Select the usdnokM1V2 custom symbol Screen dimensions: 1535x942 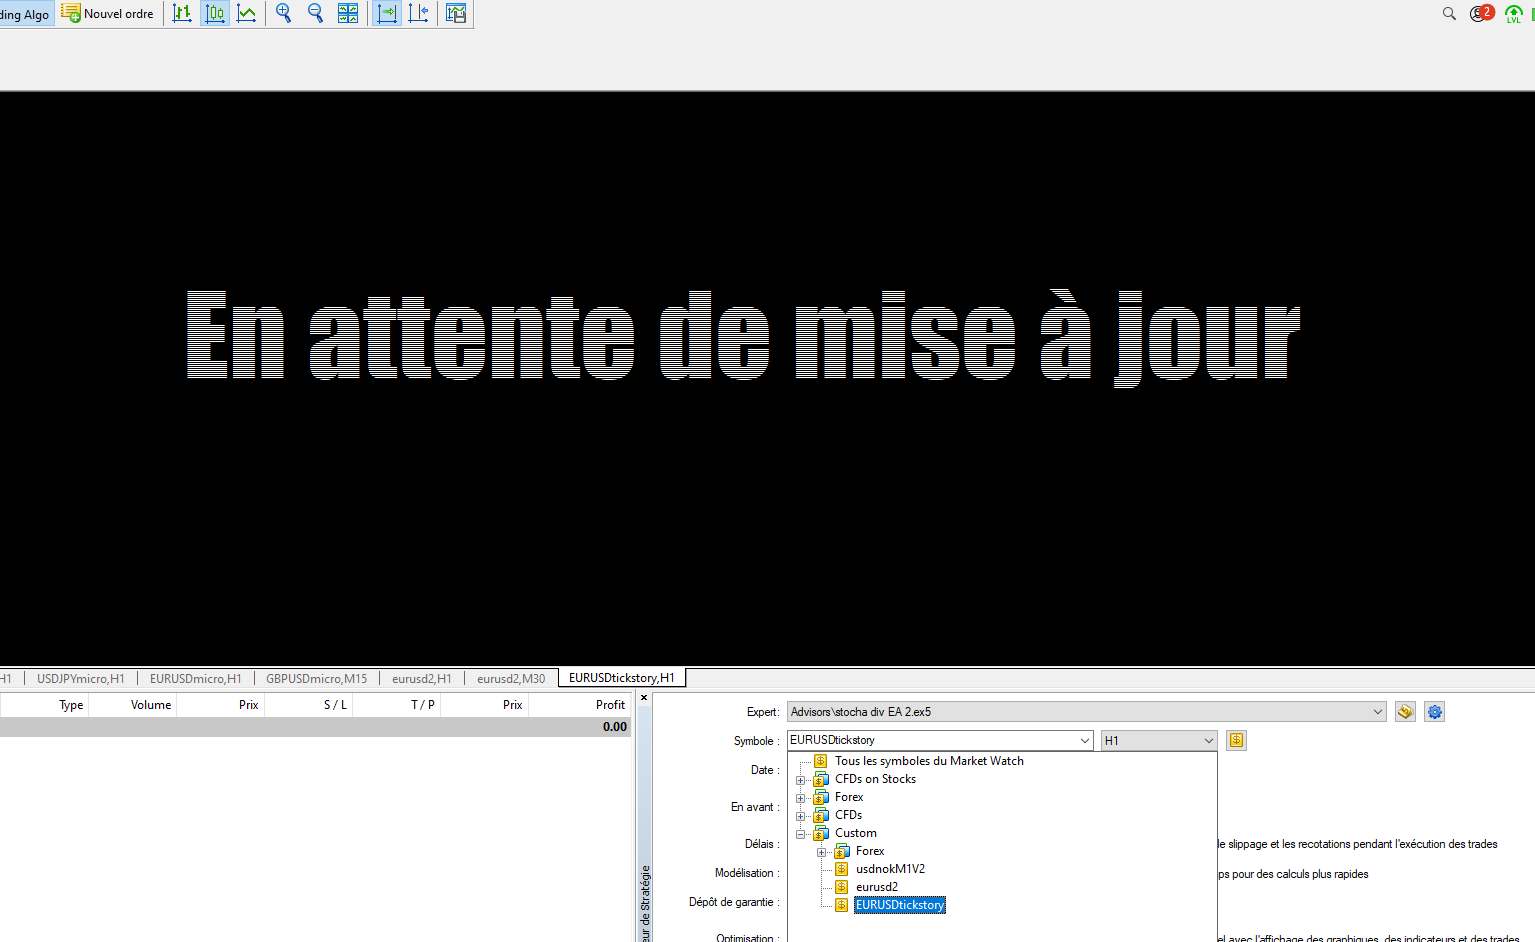(890, 869)
